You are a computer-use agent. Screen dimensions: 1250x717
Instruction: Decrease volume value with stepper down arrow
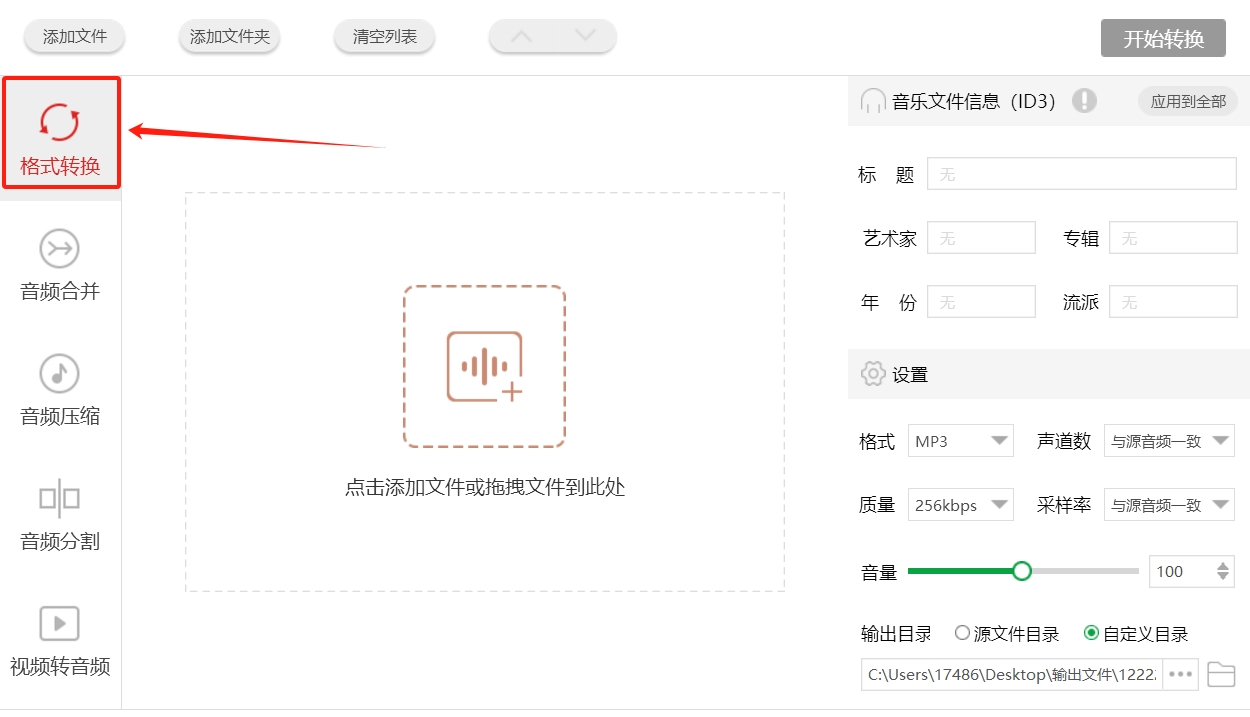[1223, 577]
